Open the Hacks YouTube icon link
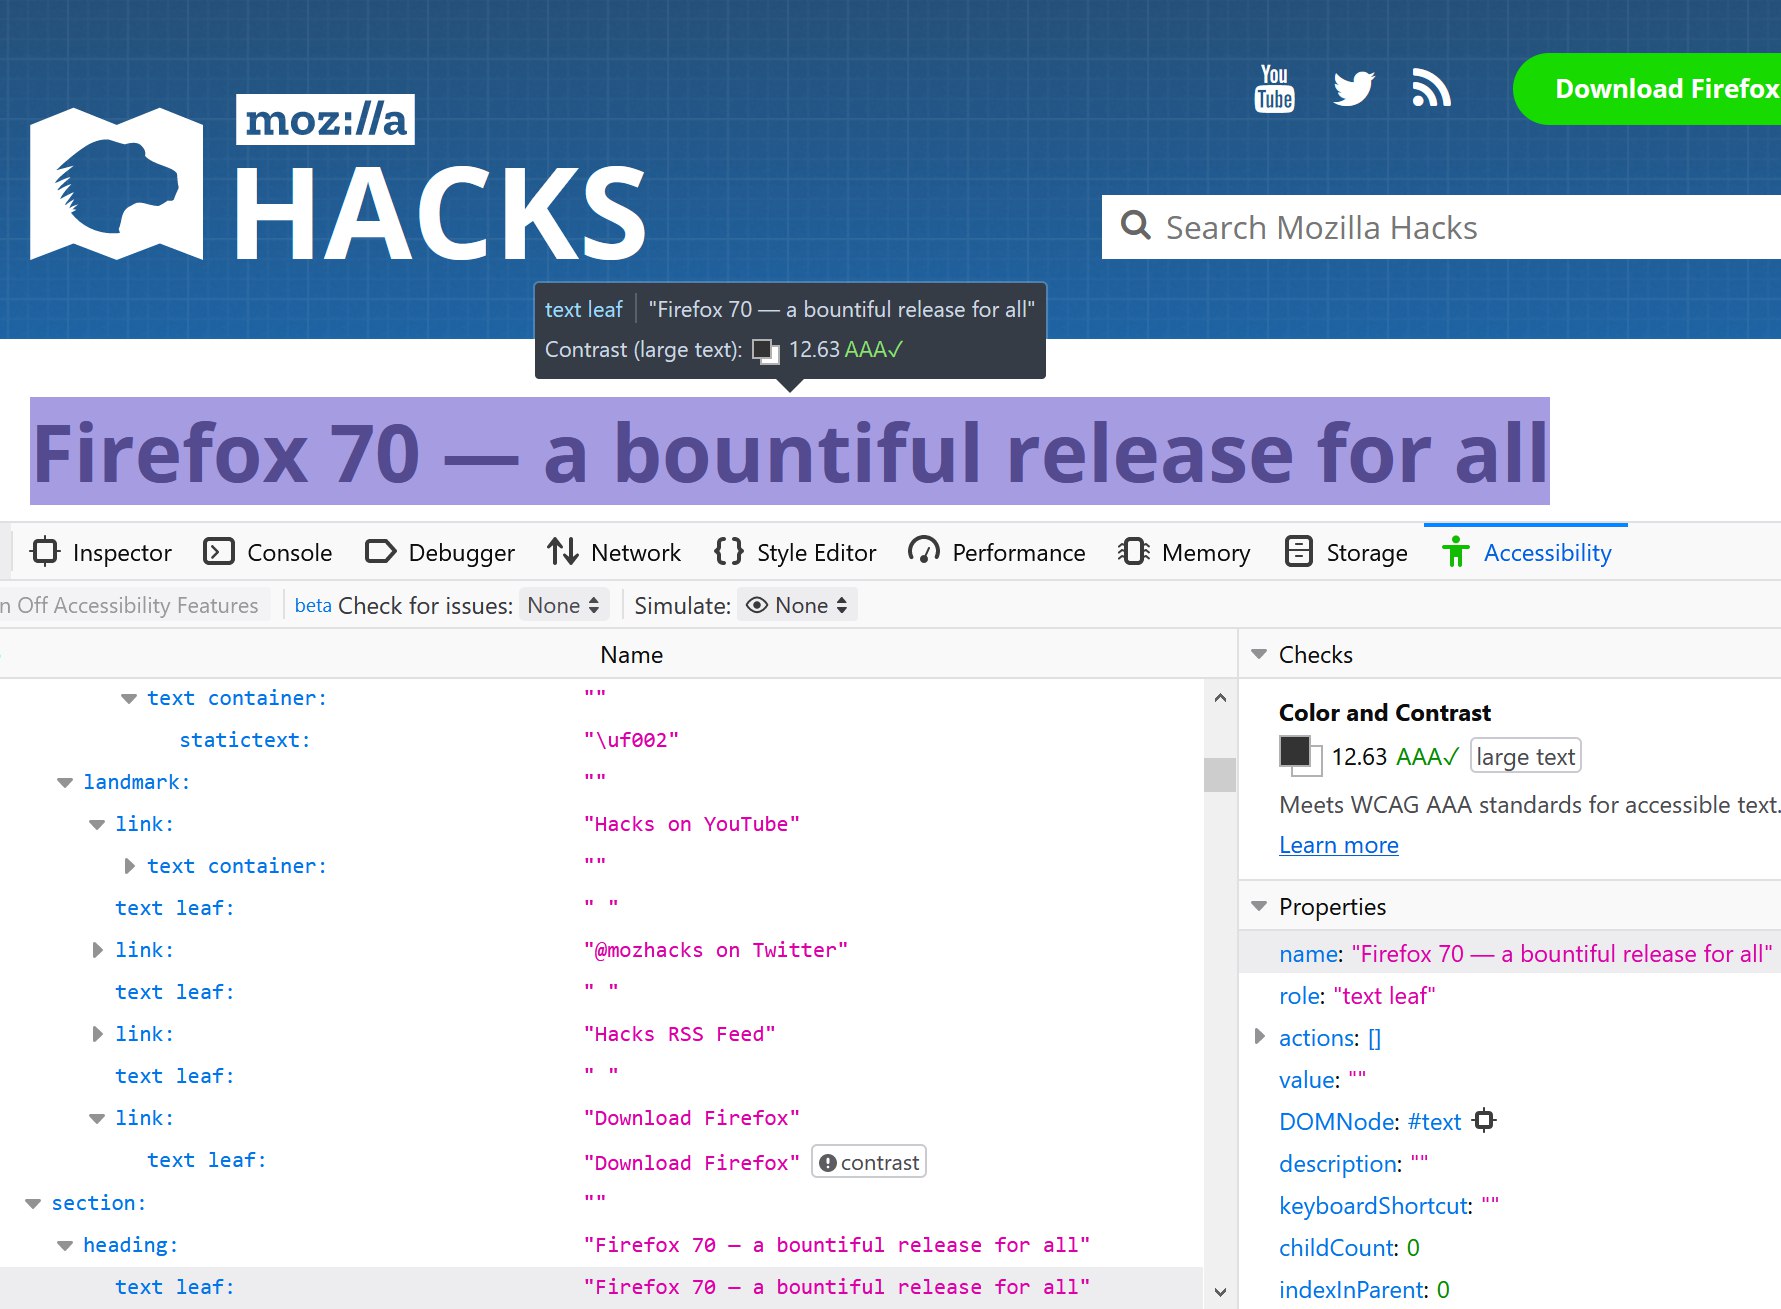Viewport: 1781px width, 1309px height. pyautogui.click(x=1274, y=89)
